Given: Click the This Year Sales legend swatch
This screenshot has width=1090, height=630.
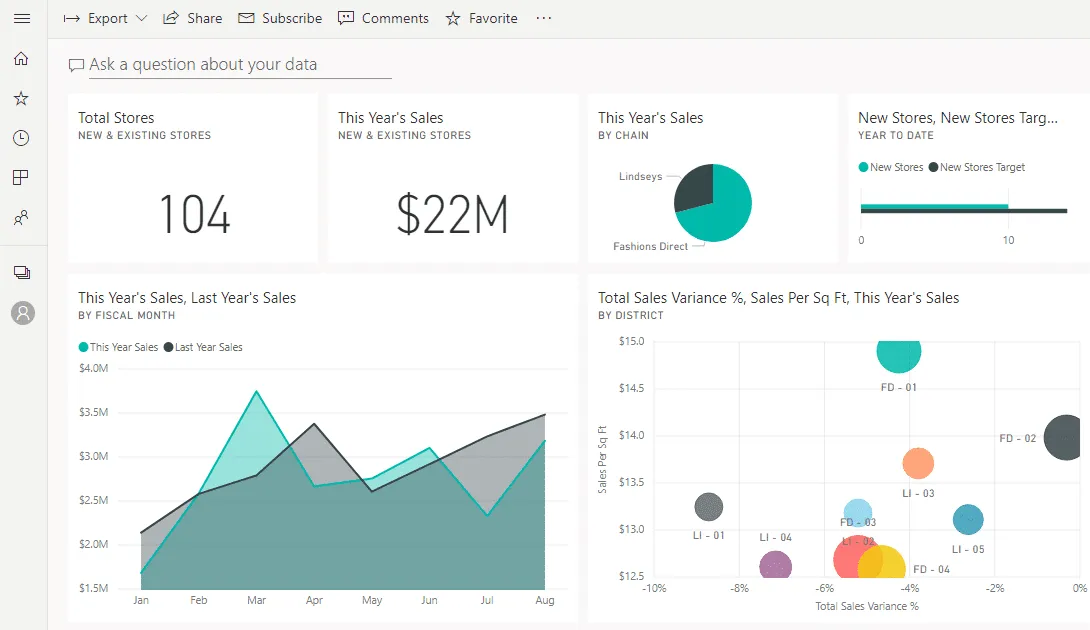Looking at the screenshot, I should click(84, 348).
